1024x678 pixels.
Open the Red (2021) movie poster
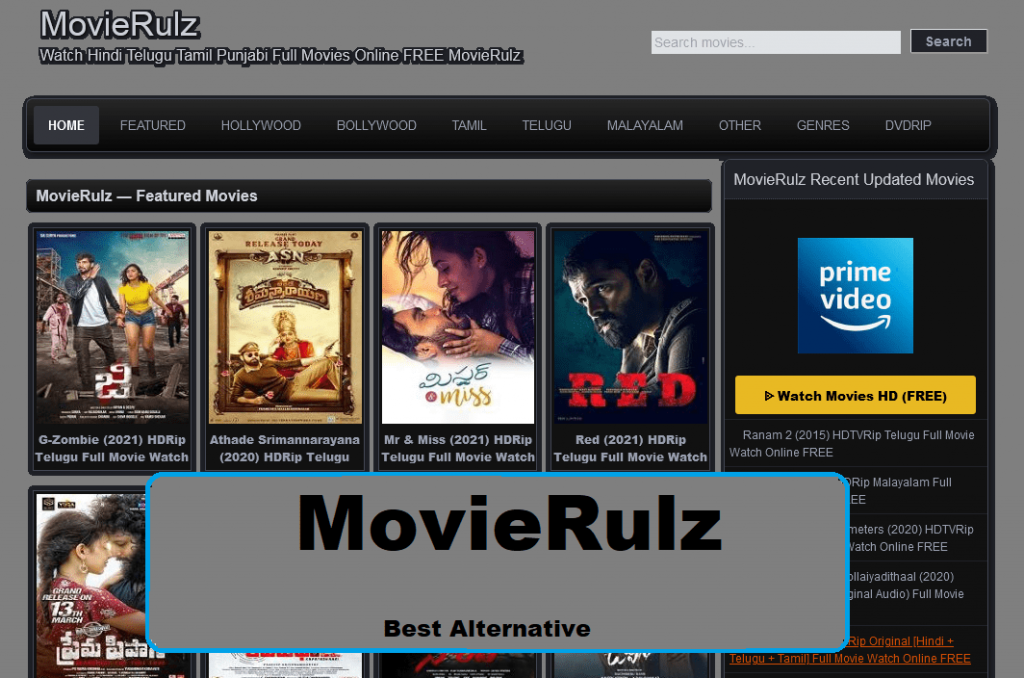[630, 327]
